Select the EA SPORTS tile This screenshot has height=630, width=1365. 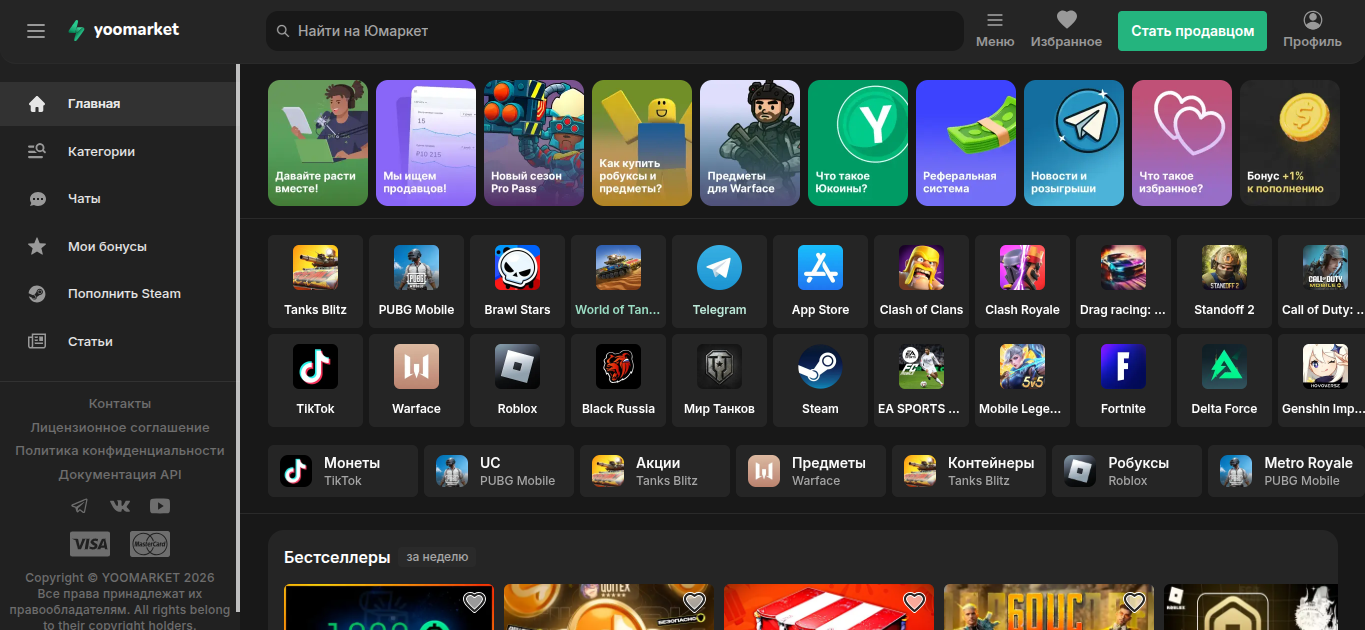point(921,380)
